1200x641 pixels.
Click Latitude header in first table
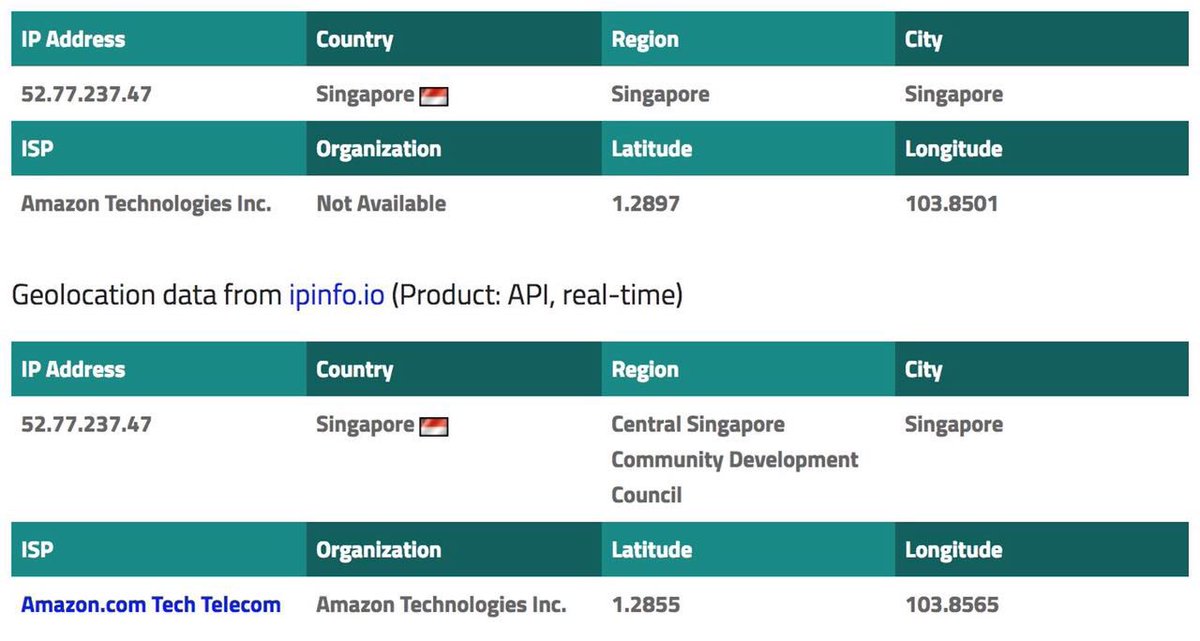[x=748, y=149]
